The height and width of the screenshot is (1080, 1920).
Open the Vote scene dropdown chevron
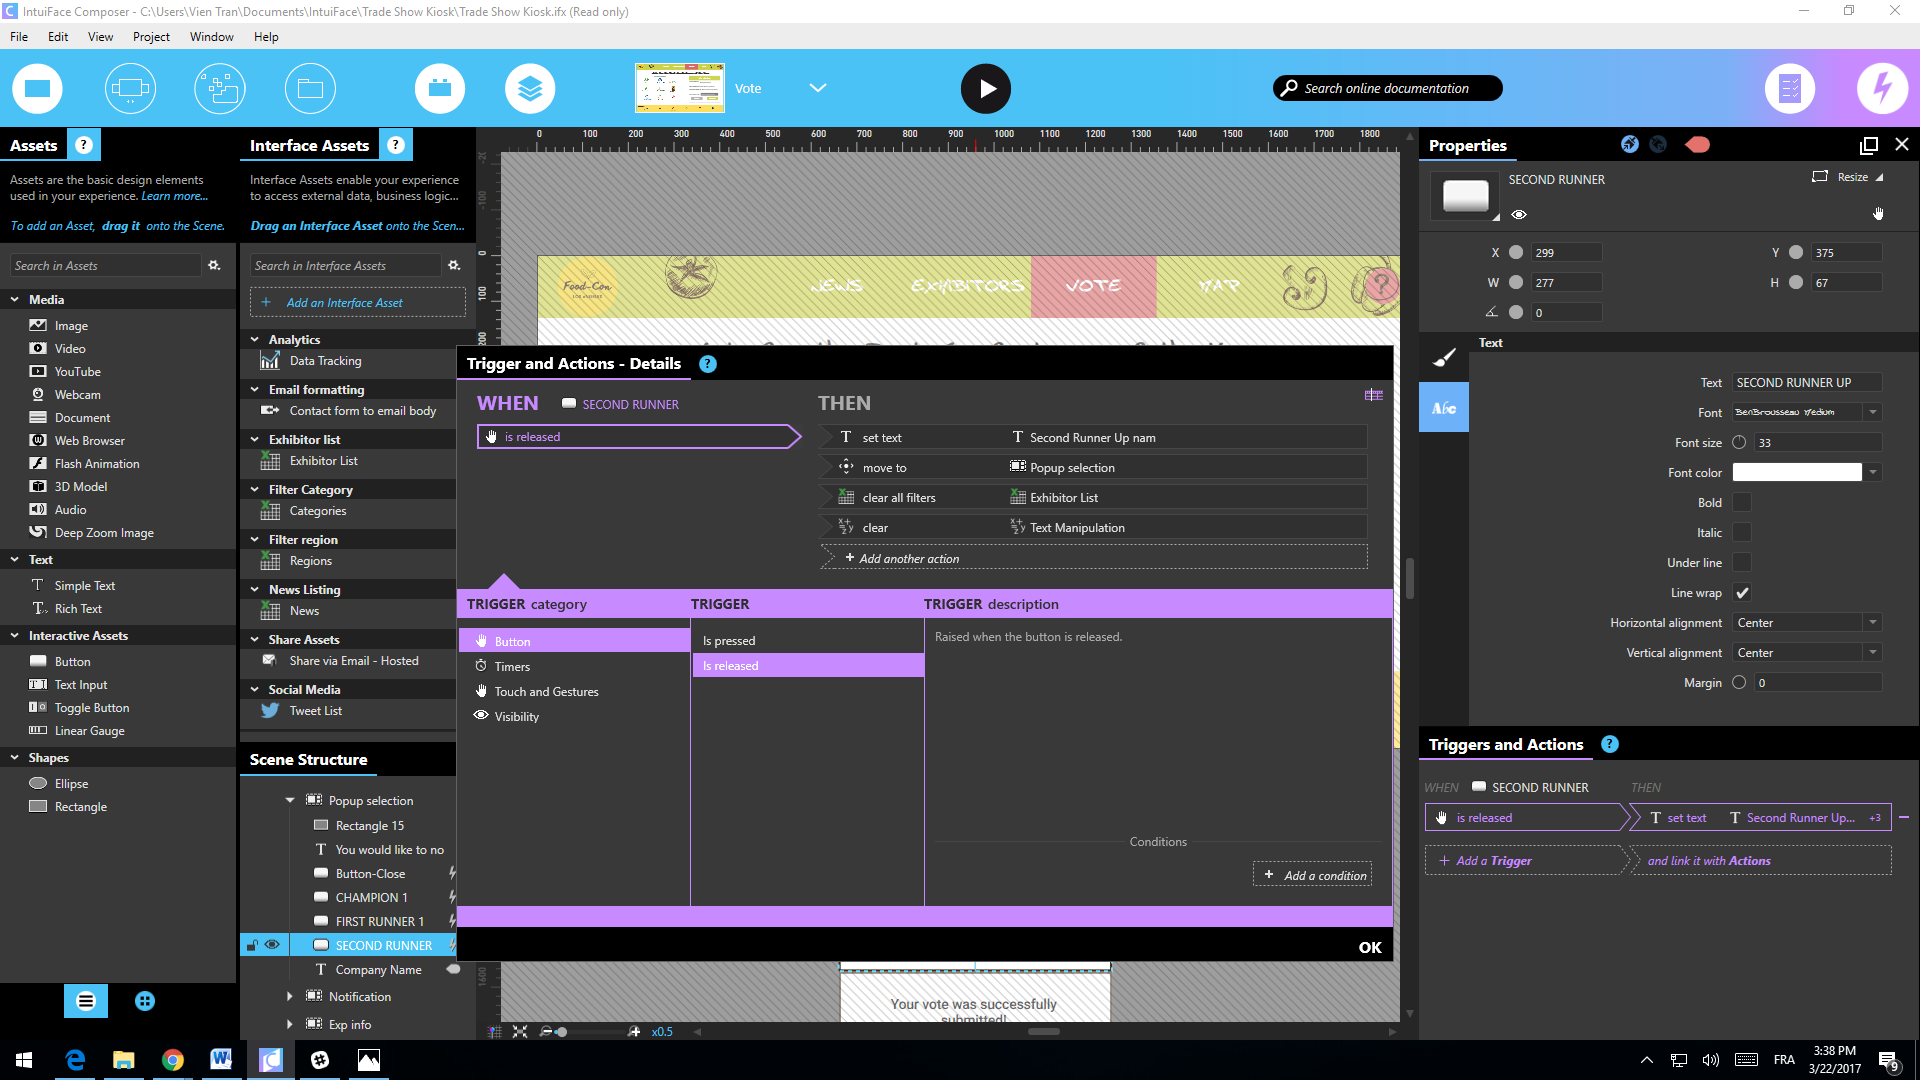tap(817, 88)
